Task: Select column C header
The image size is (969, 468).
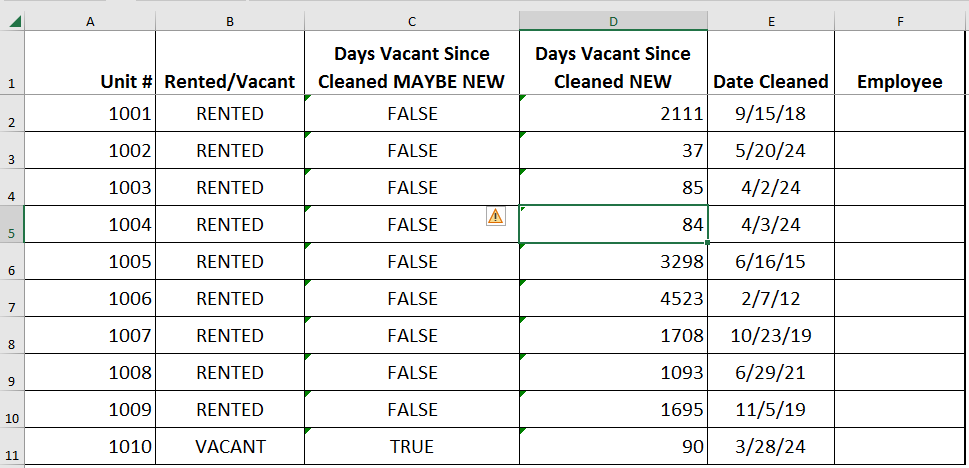Action: [412, 22]
